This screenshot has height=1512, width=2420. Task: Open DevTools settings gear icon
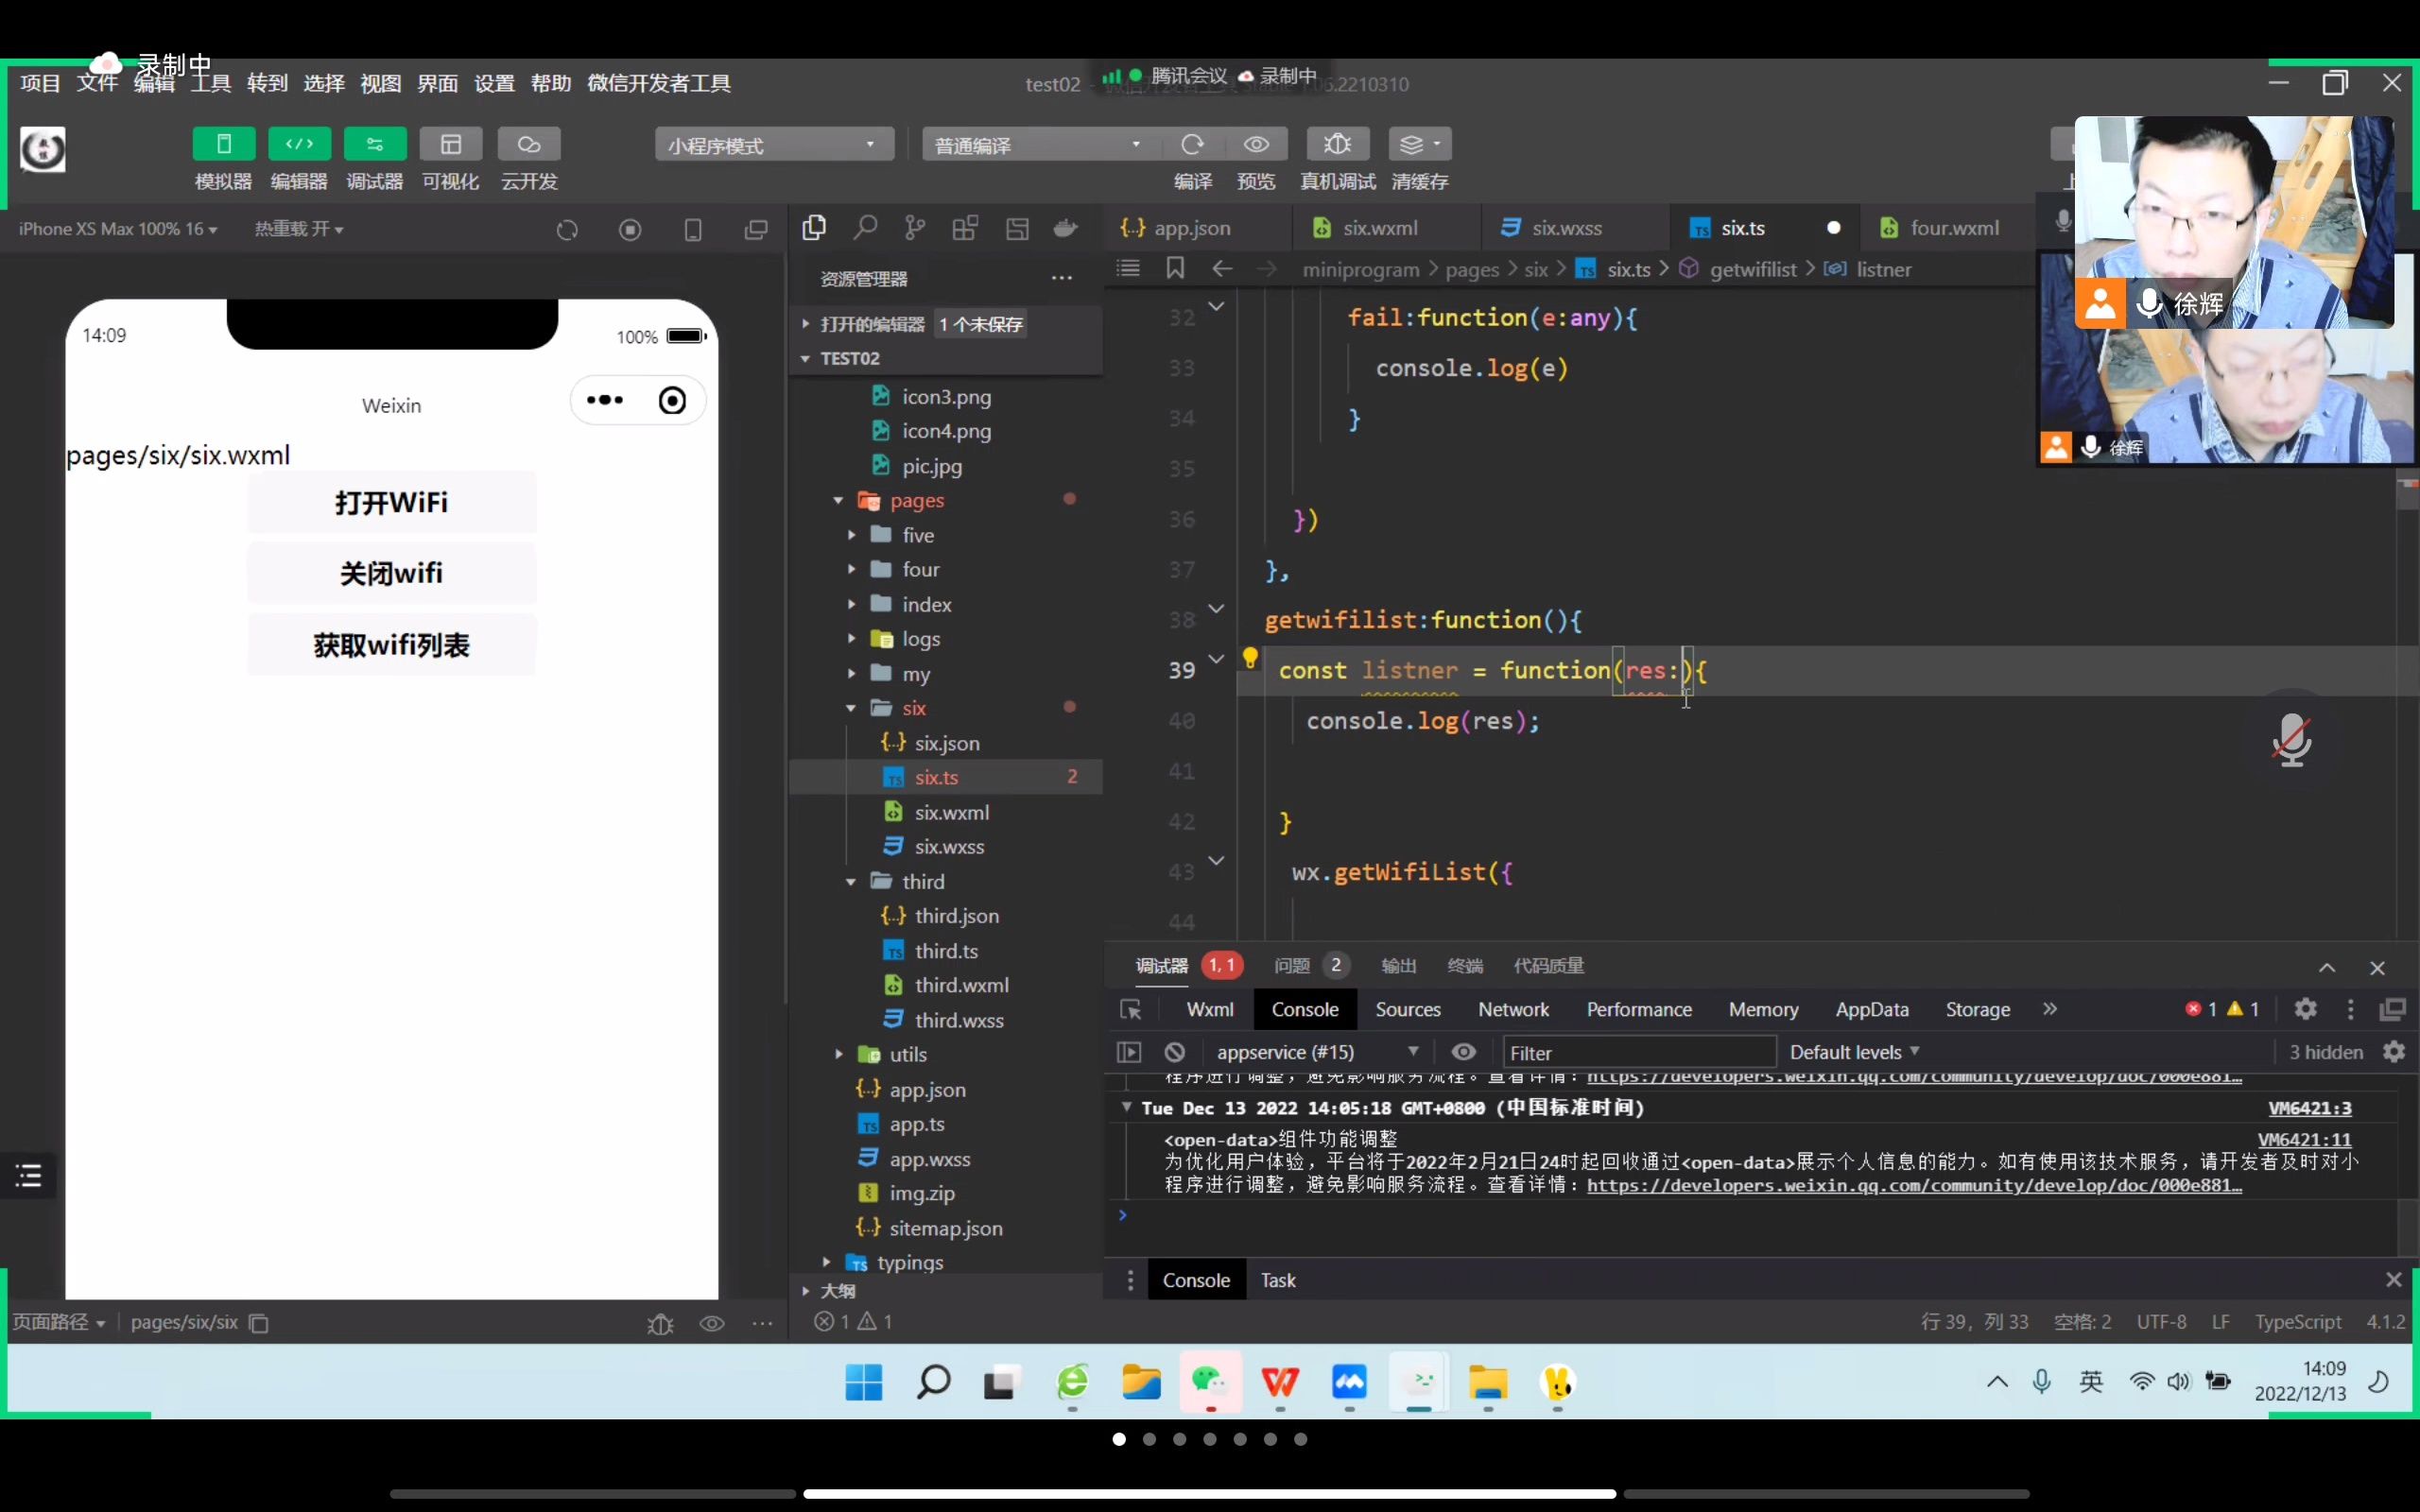pyautogui.click(x=2305, y=1009)
